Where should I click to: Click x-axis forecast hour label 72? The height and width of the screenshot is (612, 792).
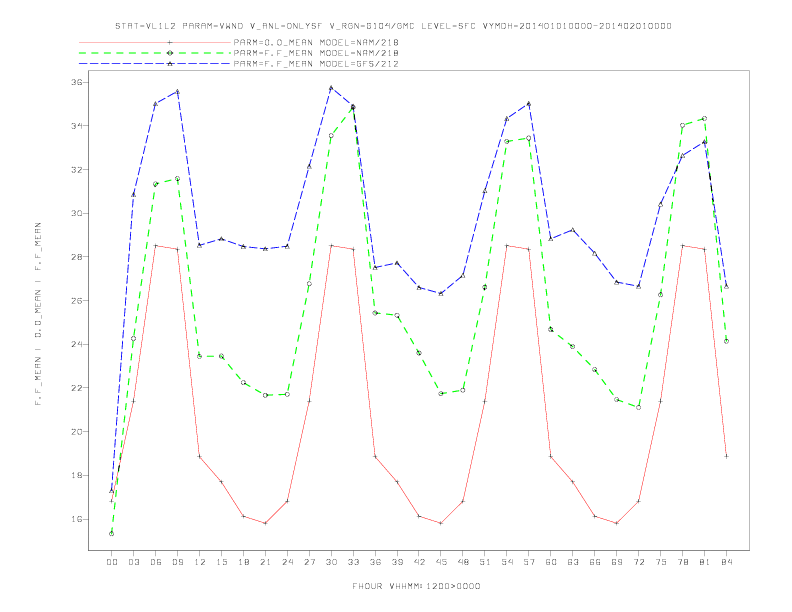[x=638, y=562]
